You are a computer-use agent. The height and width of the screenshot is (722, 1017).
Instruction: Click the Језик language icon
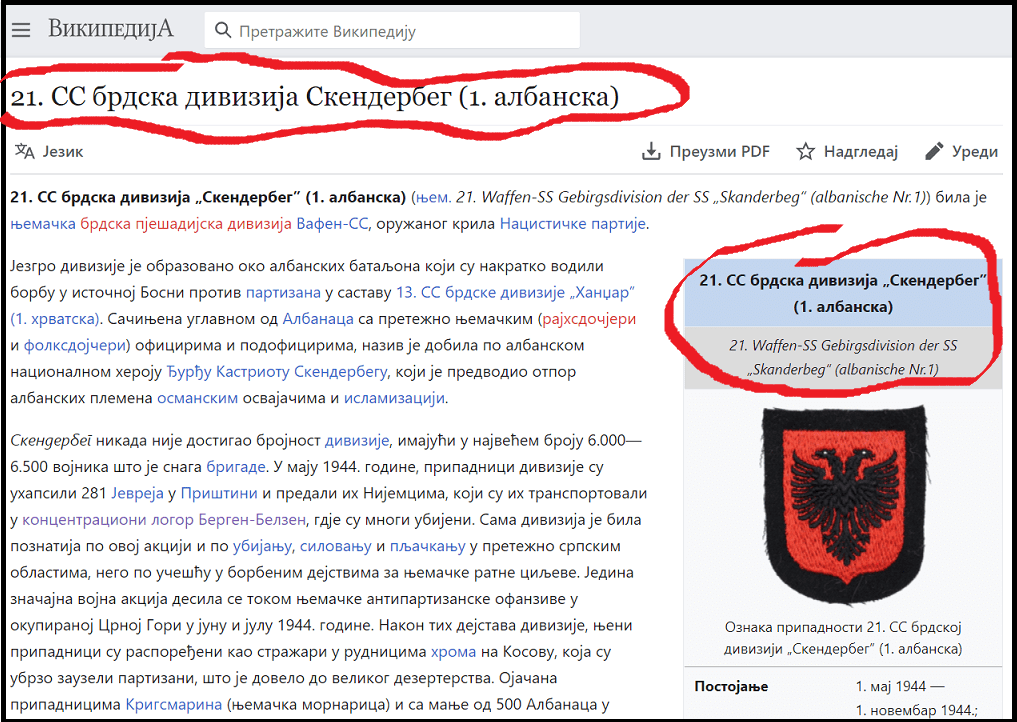click(25, 152)
